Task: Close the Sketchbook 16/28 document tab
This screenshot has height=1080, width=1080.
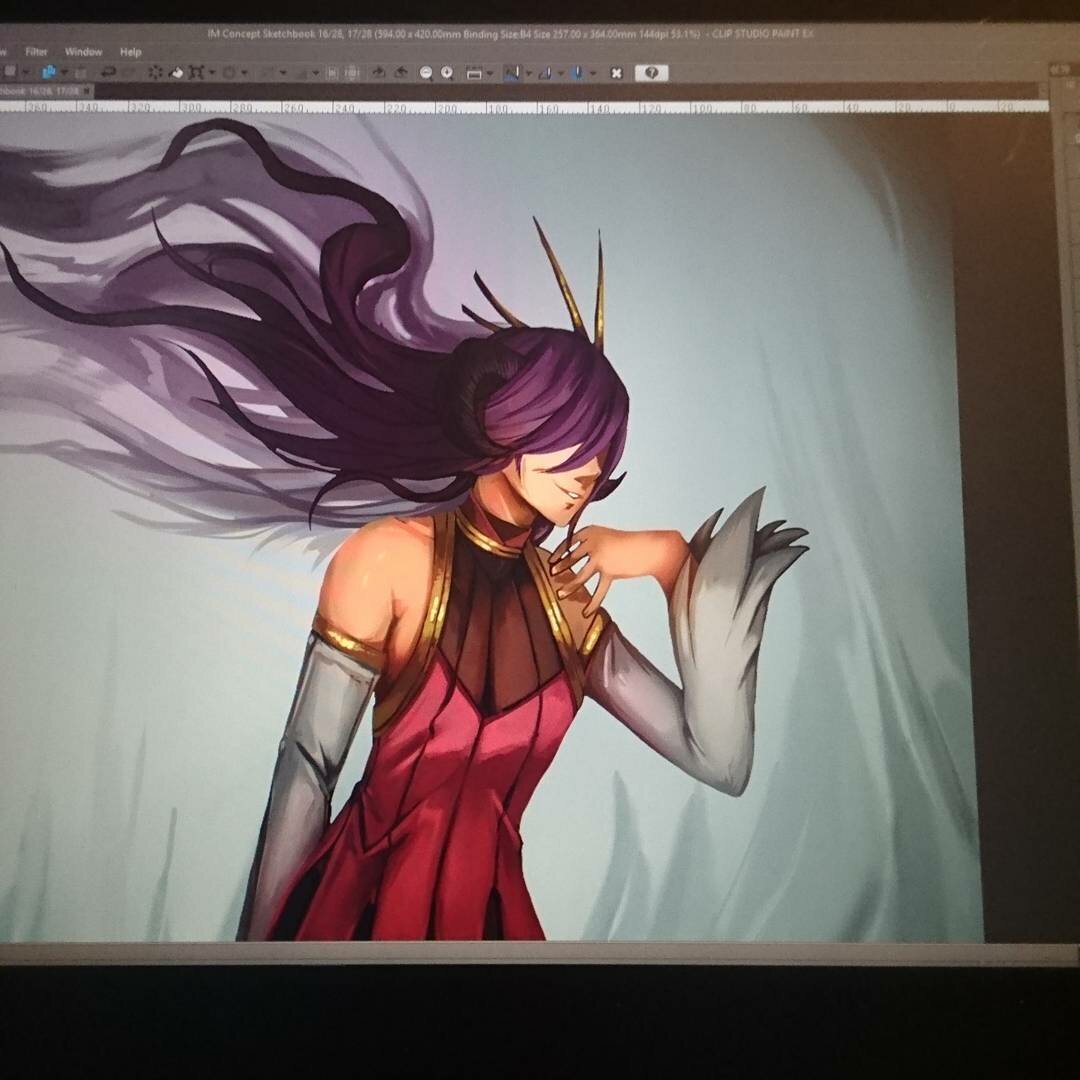Action: pyautogui.click(x=87, y=91)
